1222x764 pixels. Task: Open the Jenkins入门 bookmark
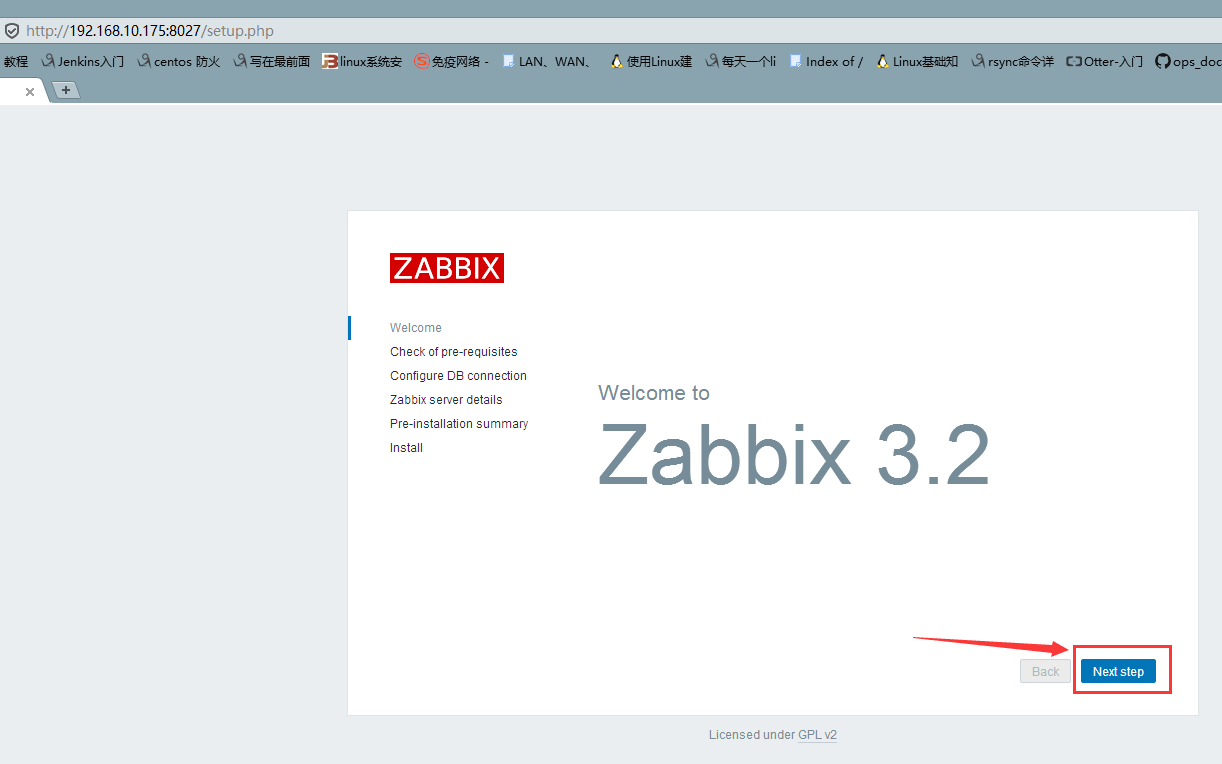pyautogui.click(x=83, y=61)
